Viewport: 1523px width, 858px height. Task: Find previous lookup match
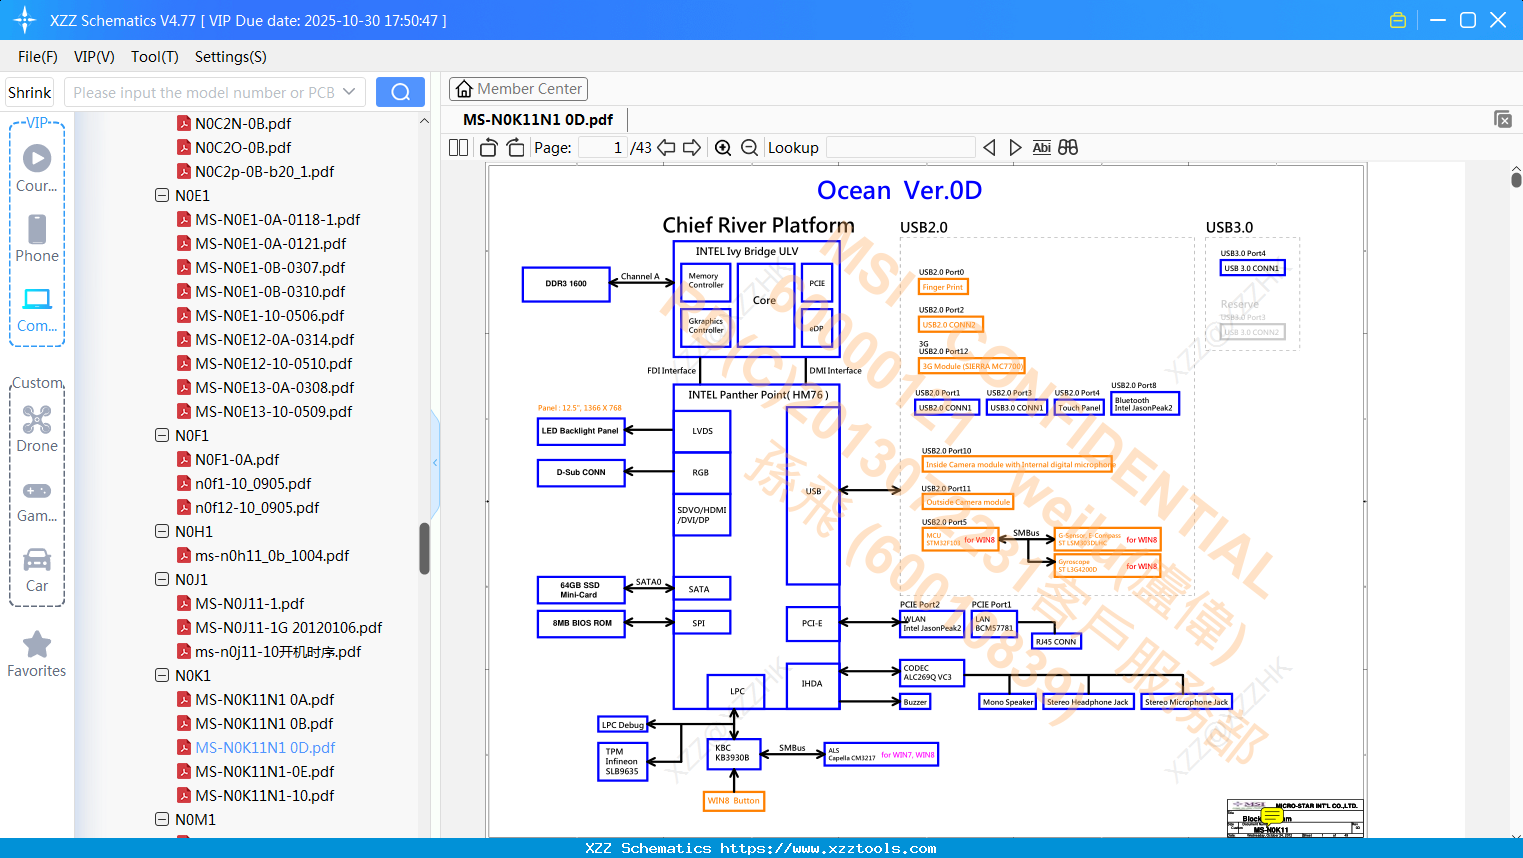pos(989,148)
